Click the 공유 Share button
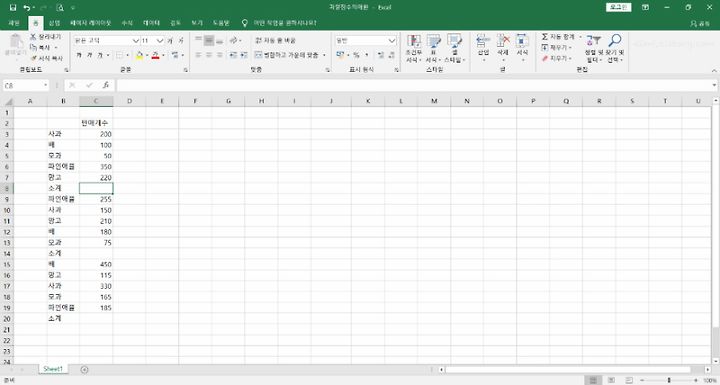 [700, 23]
